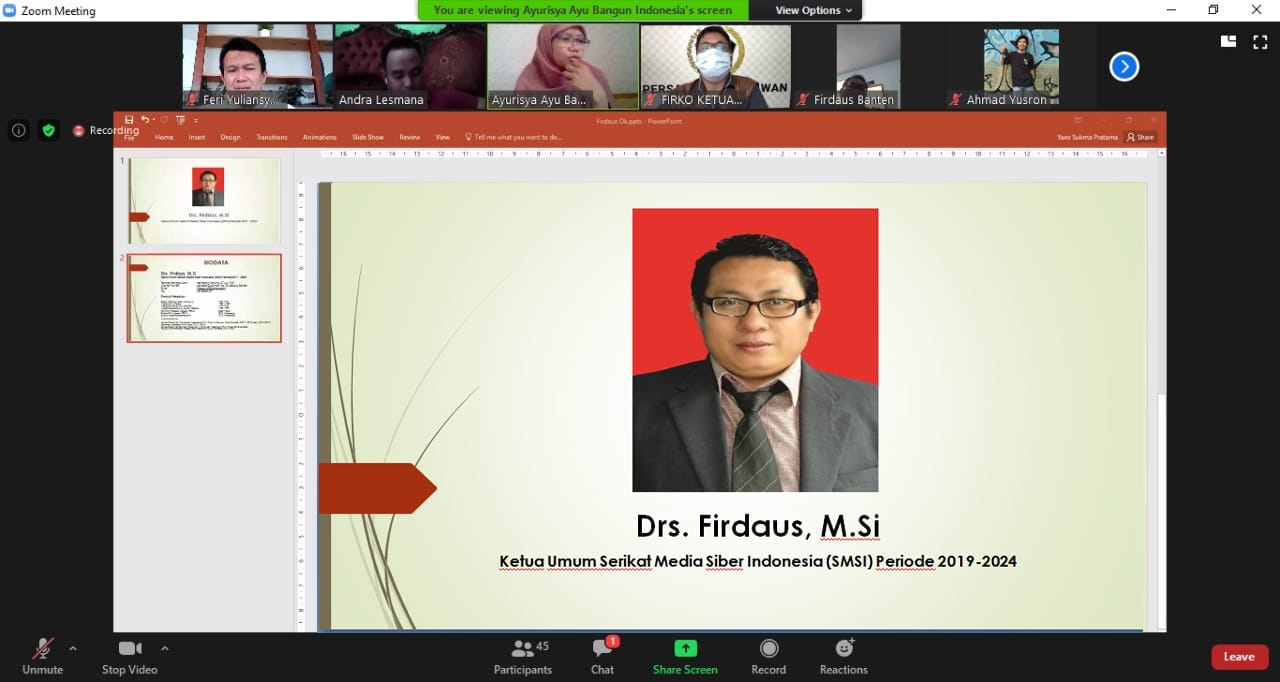
Task: Open audio options arrow beside Unmute
Action: coord(72,648)
